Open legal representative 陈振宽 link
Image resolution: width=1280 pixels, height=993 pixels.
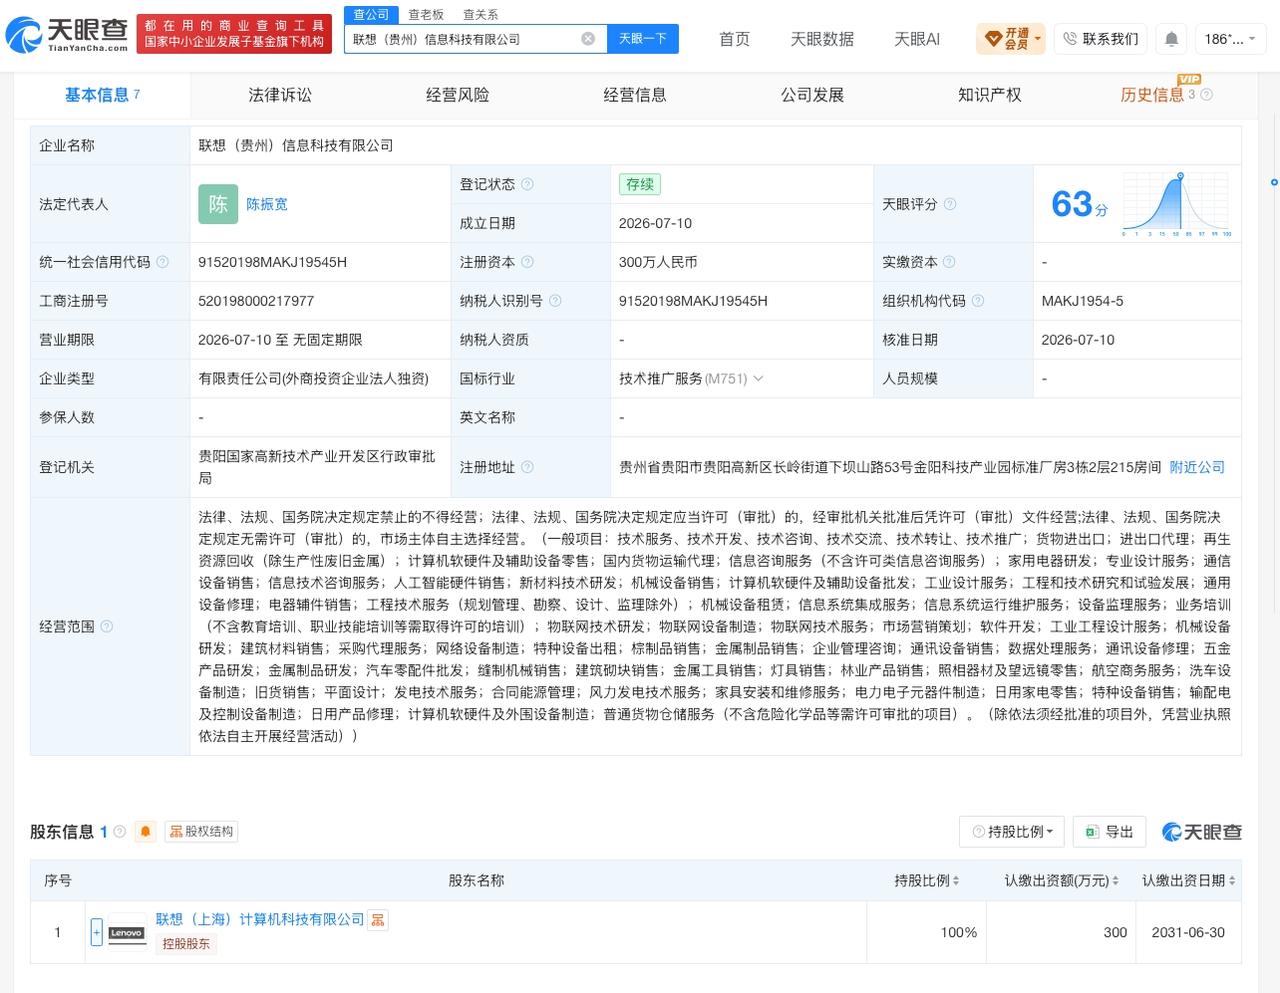(x=267, y=204)
